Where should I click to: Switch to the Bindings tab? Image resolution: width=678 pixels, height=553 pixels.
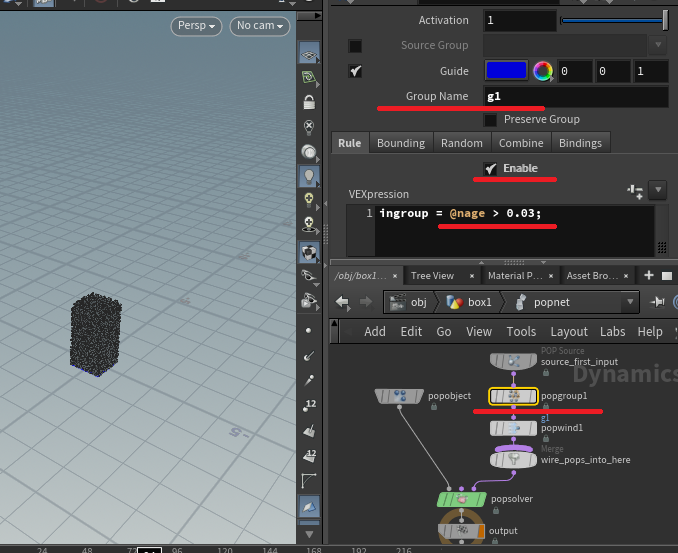point(580,143)
